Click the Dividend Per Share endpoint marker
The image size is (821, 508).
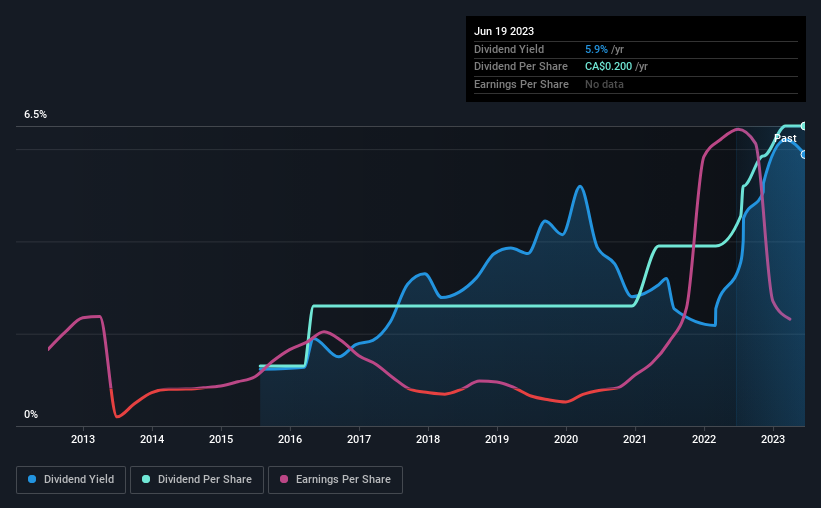(804, 126)
